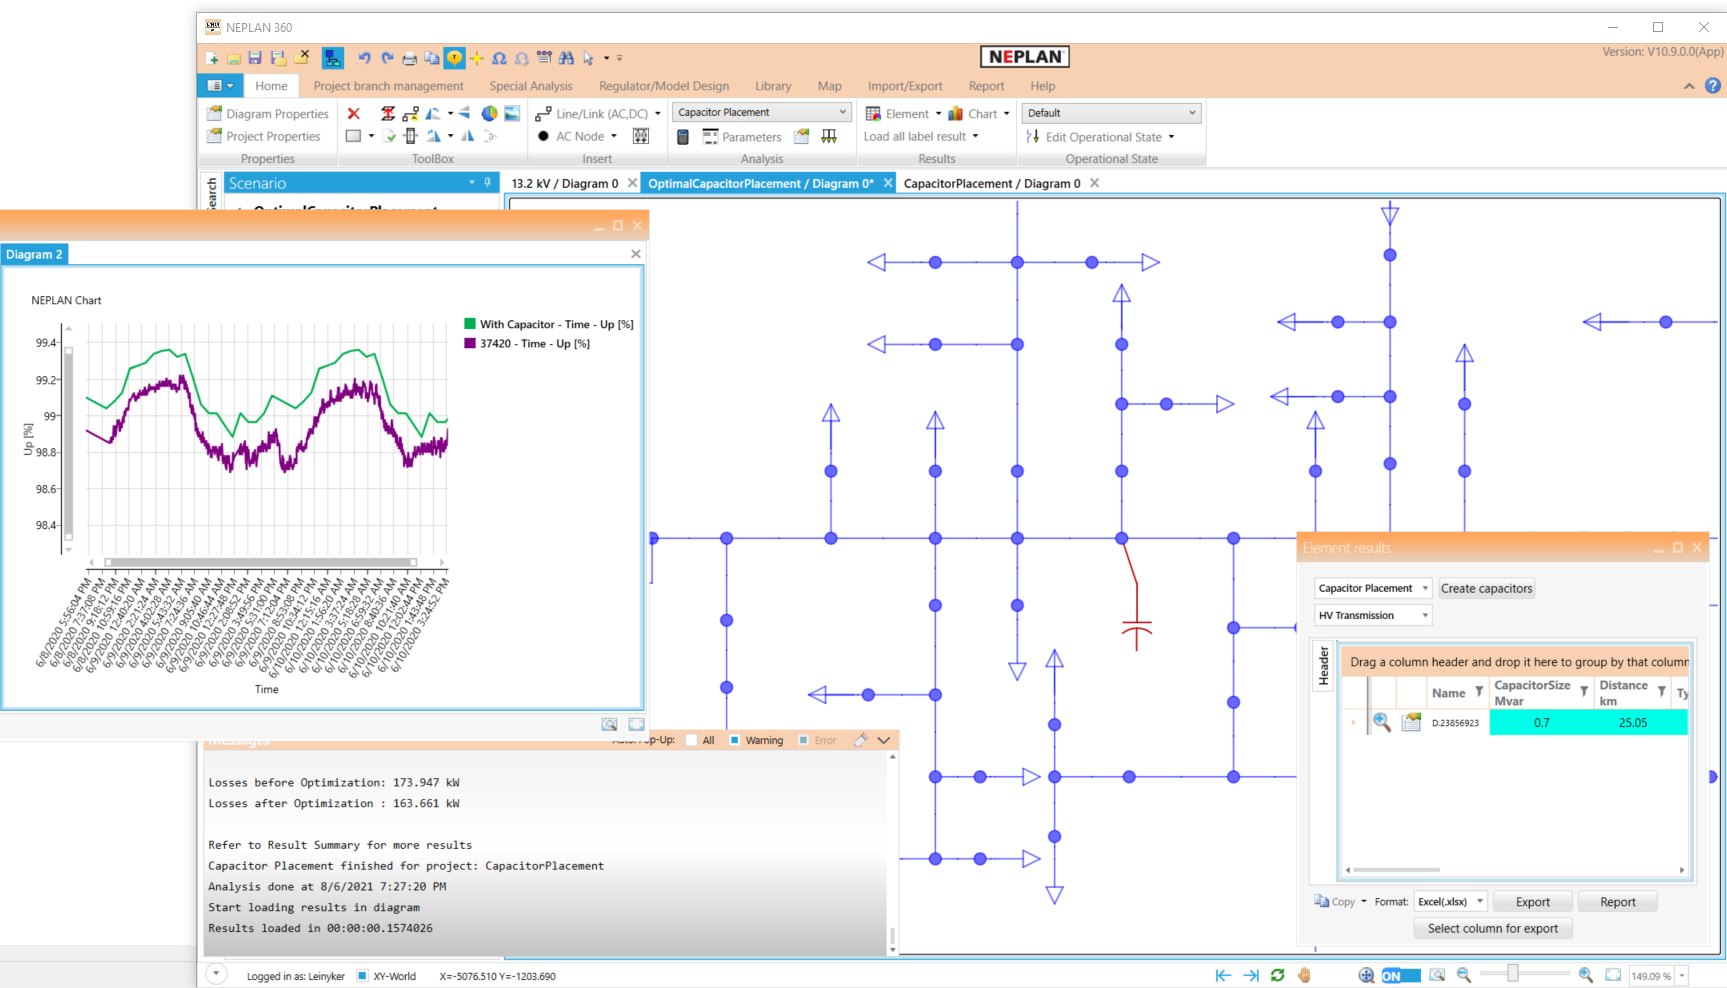Click the clear messages eraser icon
Viewport: 1727px width, 988px height.
click(x=860, y=740)
